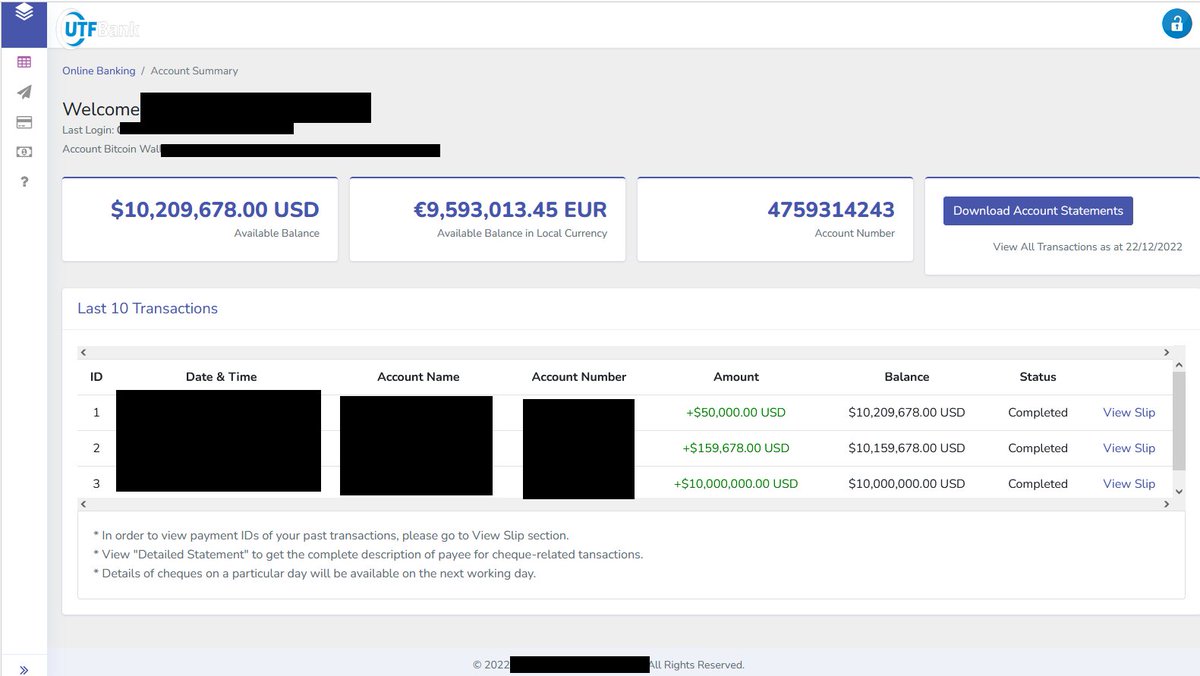Click table's top scroll left arrow
The image size is (1200, 676).
click(x=84, y=353)
